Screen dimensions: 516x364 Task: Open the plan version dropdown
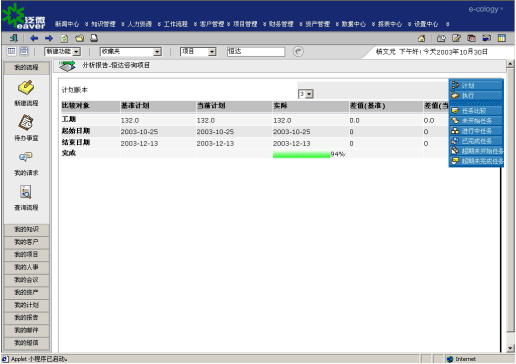[x=306, y=94]
